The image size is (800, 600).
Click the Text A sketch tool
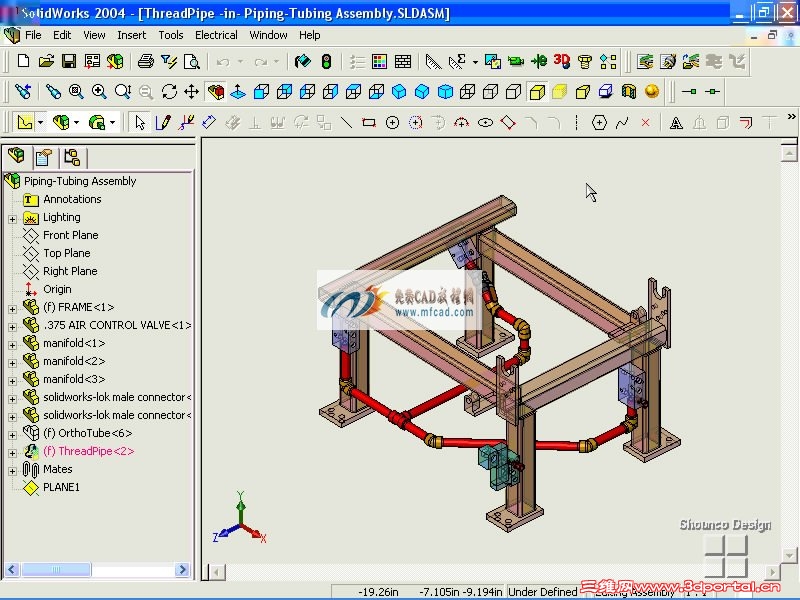(676, 122)
